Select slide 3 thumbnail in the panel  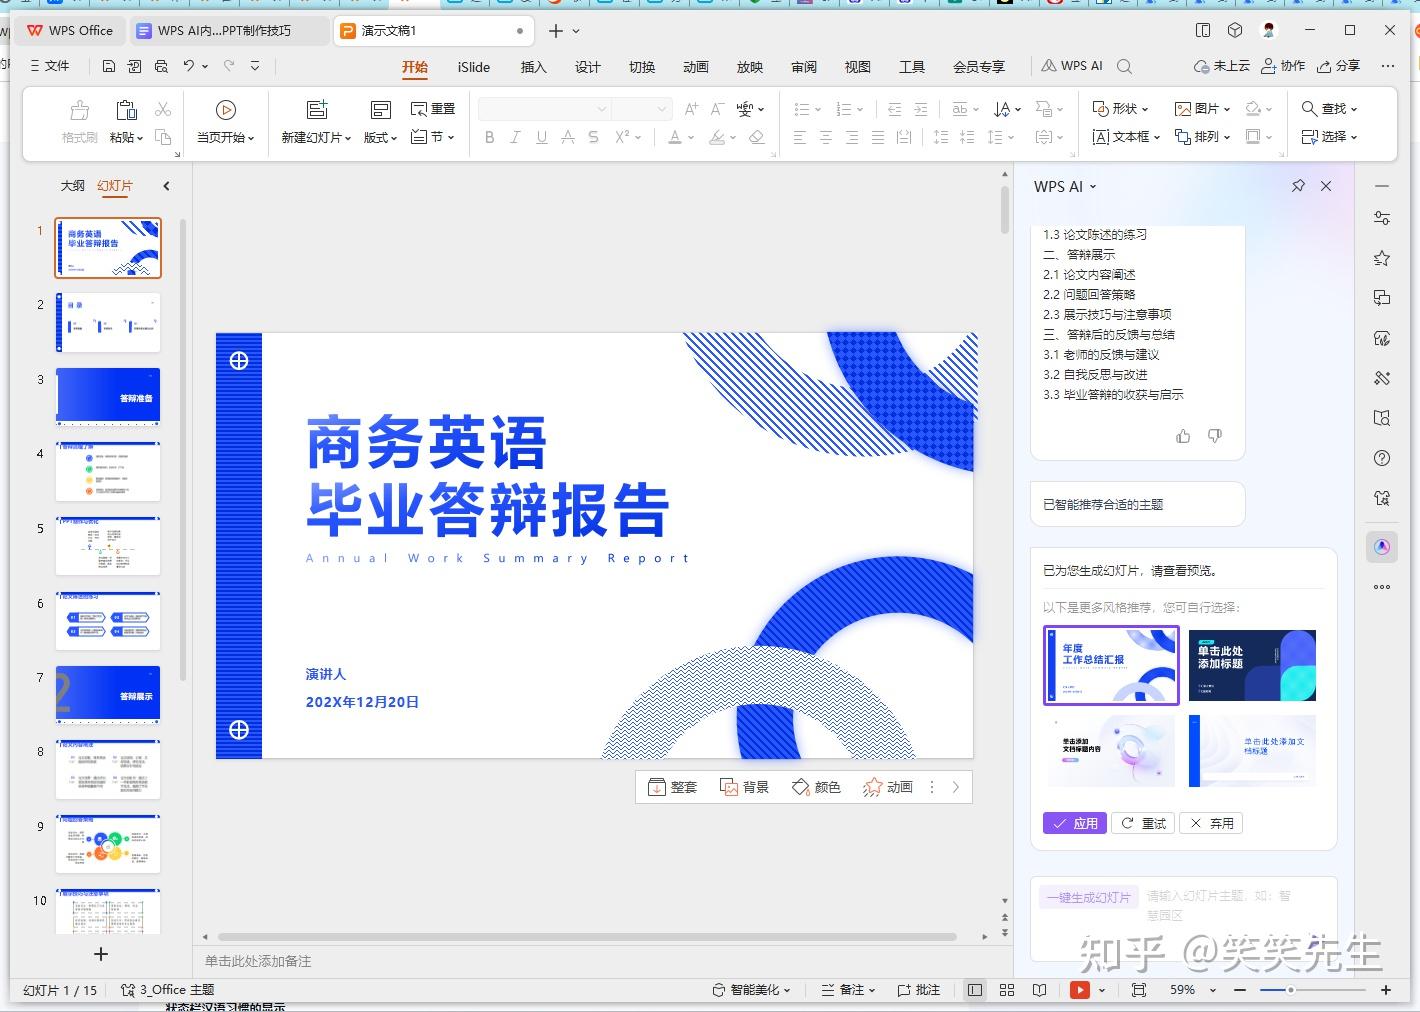(107, 395)
